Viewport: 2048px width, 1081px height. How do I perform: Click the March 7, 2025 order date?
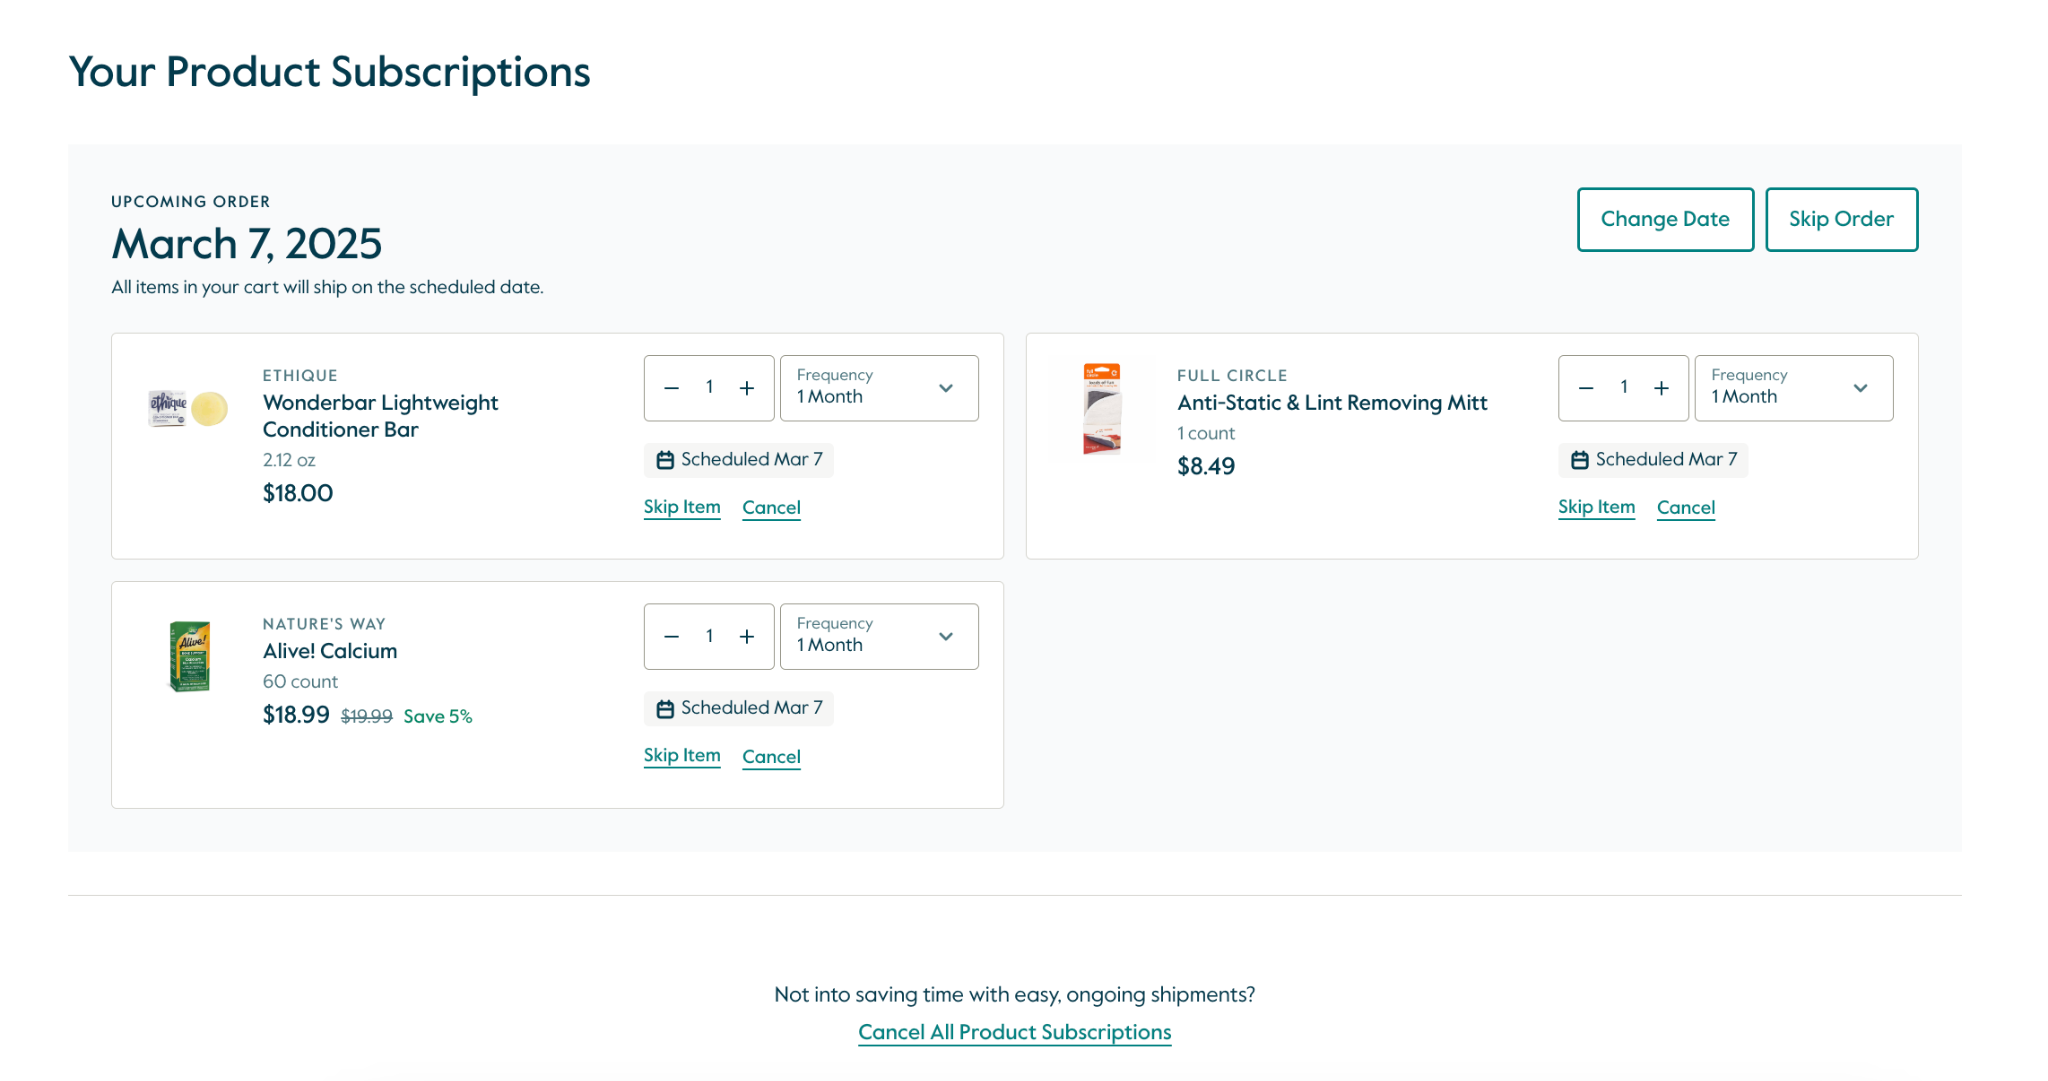(x=247, y=244)
